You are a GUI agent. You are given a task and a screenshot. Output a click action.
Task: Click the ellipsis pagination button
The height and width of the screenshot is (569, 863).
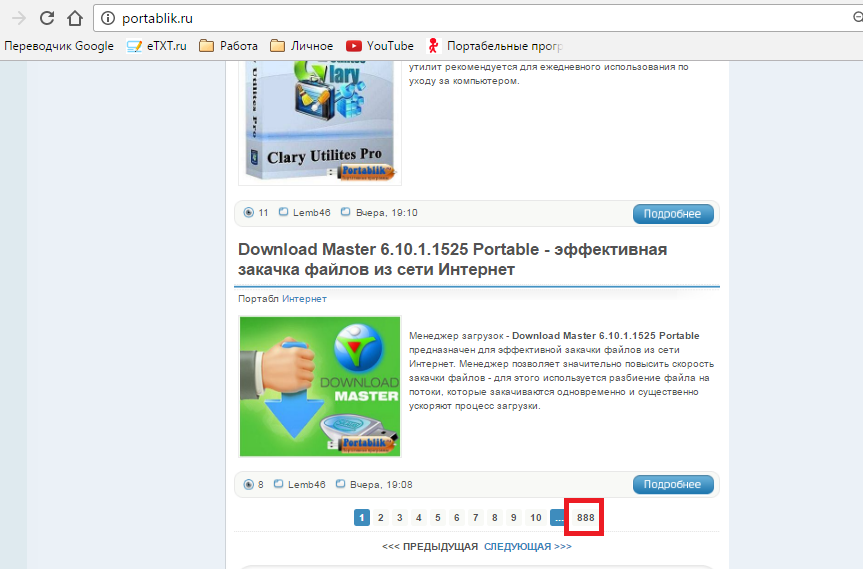pyautogui.click(x=558, y=517)
